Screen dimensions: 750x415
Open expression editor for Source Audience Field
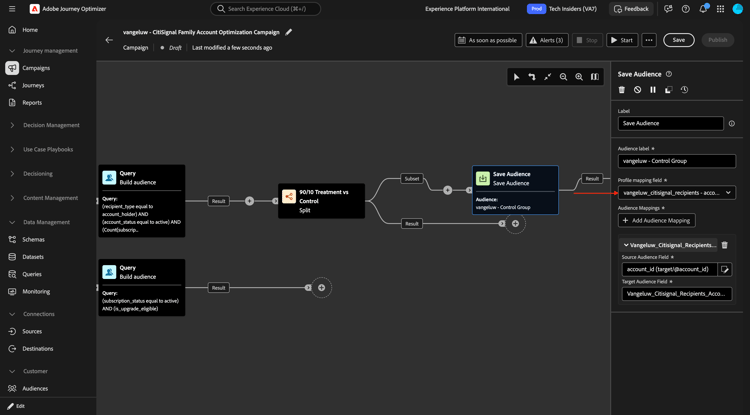(x=725, y=269)
